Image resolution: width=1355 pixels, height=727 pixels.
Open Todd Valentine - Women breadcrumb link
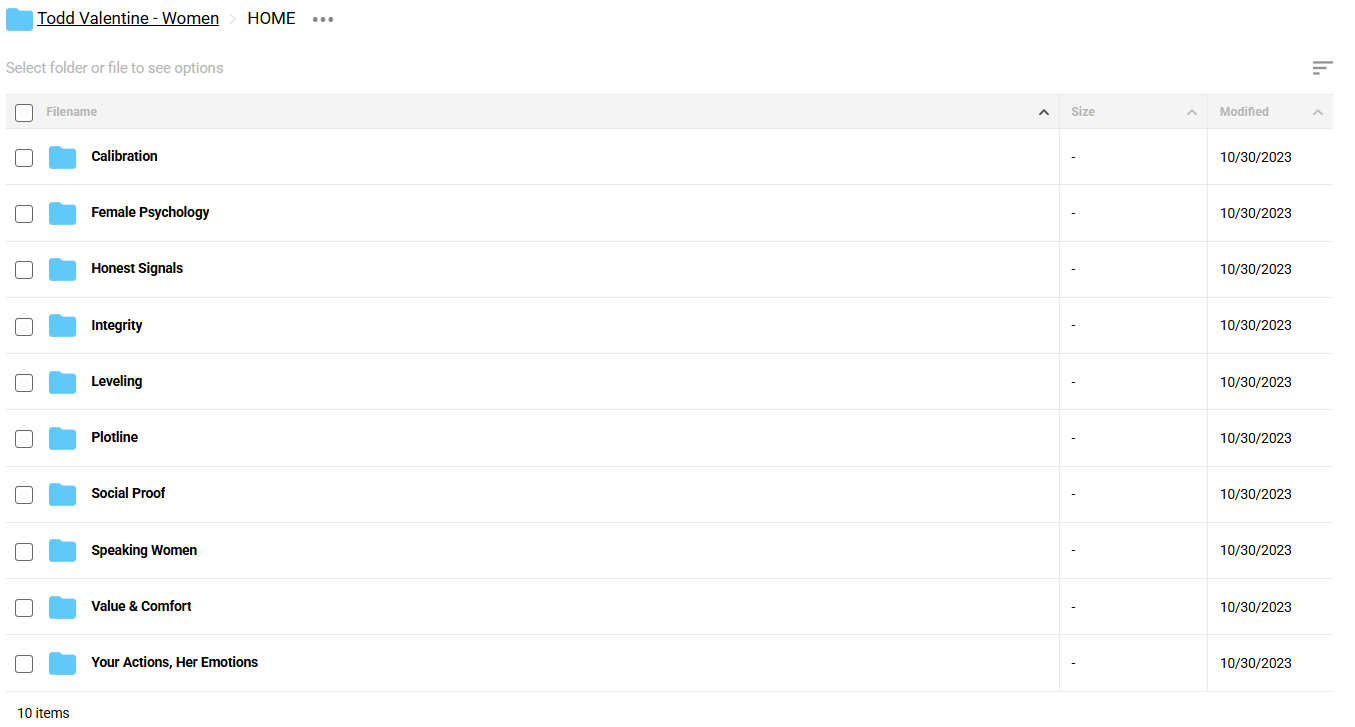click(x=128, y=19)
